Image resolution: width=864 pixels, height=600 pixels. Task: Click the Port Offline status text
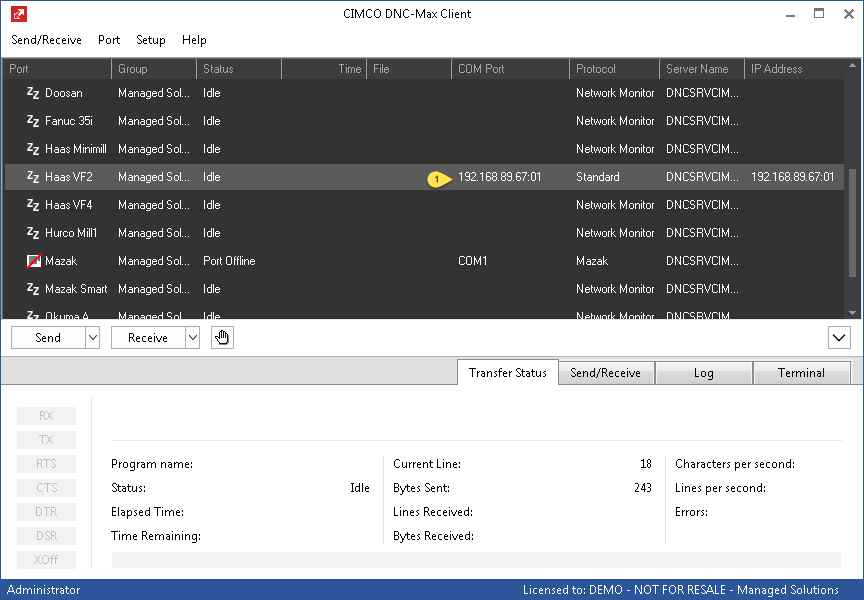pos(229,261)
